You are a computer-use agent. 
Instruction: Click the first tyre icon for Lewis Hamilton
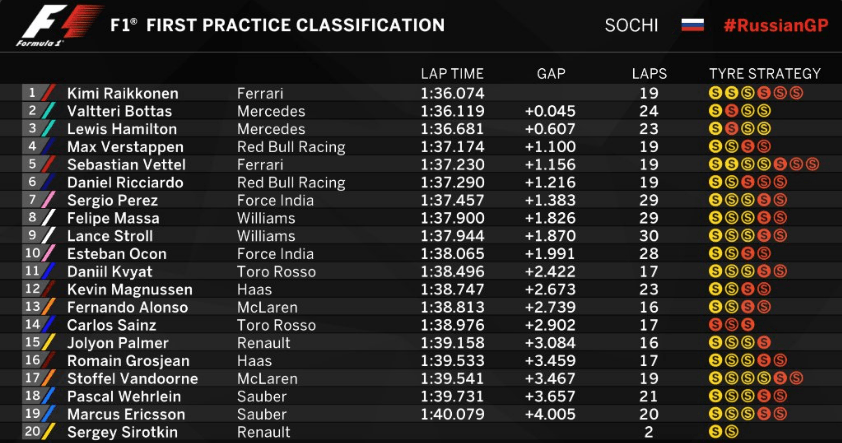click(x=715, y=128)
